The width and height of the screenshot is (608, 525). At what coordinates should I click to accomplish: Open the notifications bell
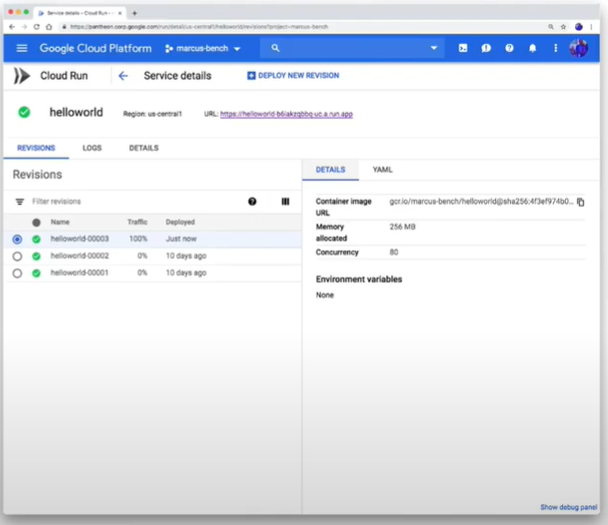click(533, 48)
